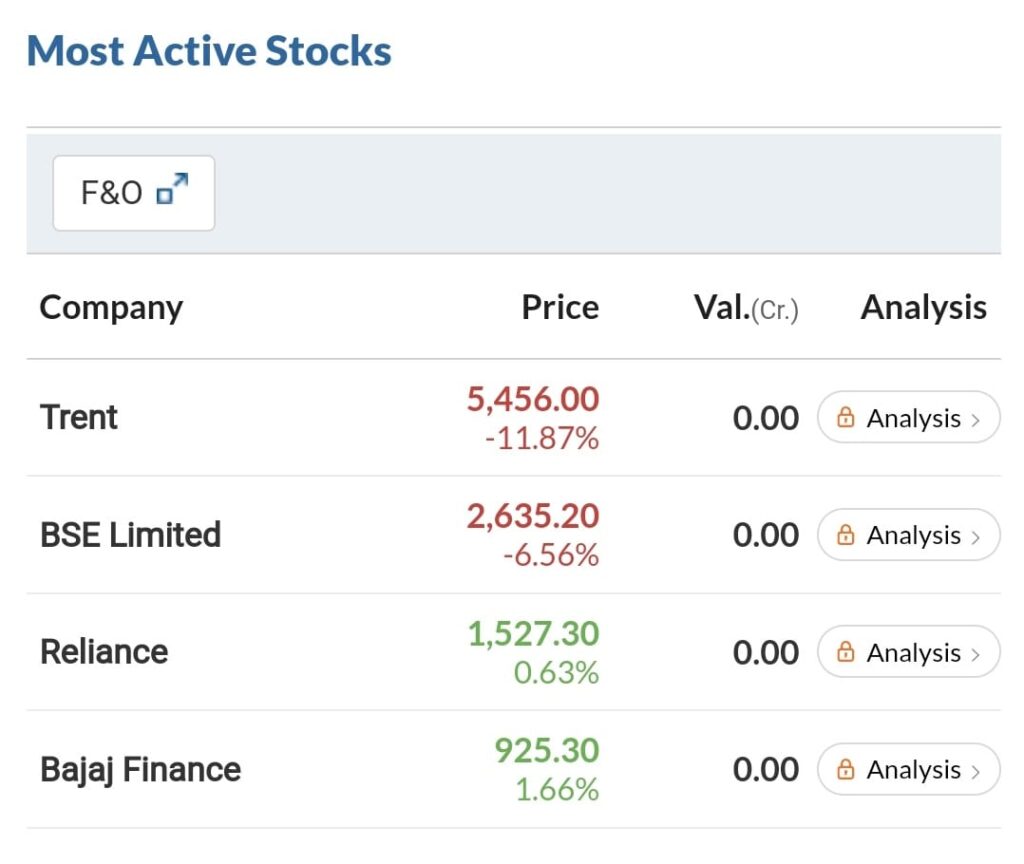Open the Trent company link
Screen dimensions: 1024x864
point(78,417)
